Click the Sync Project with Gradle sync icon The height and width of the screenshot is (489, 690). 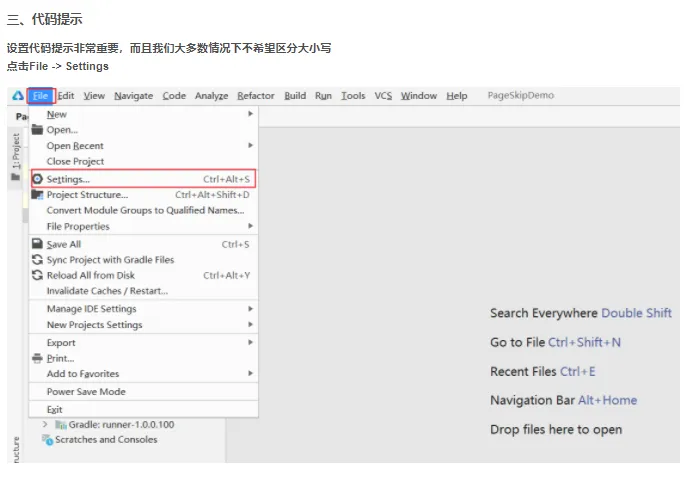pos(38,260)
